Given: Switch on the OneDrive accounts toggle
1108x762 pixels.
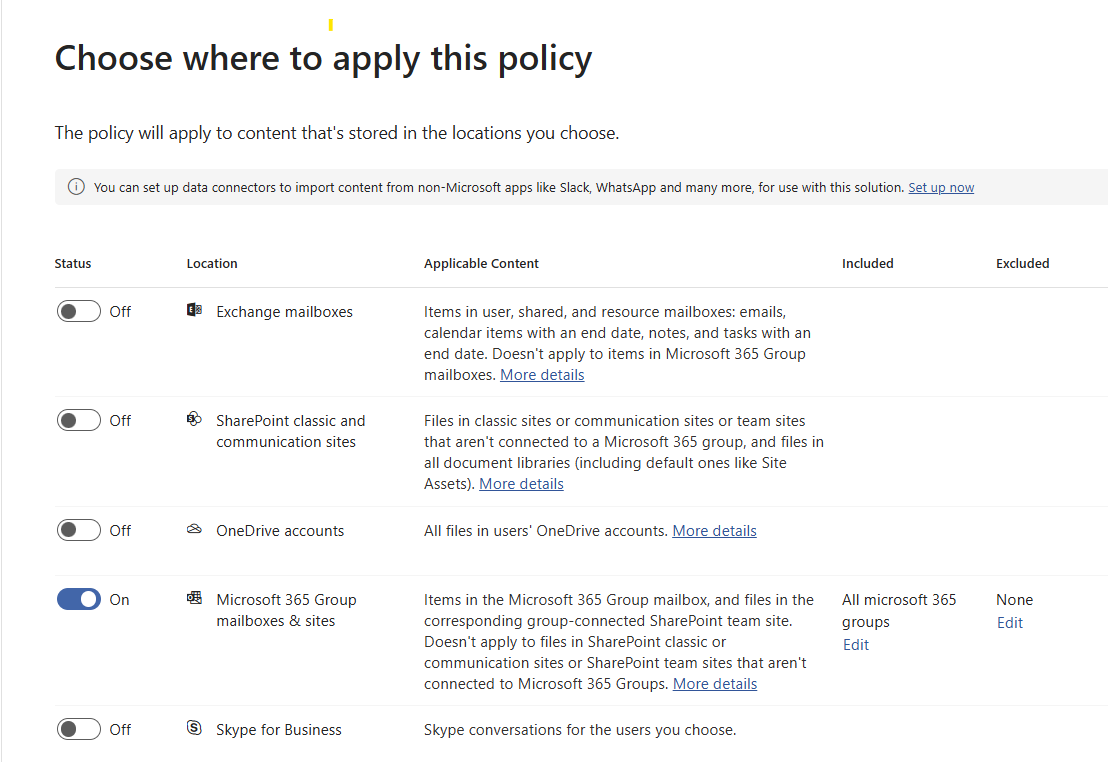Looking at the screenshot, I should (79, 530).
